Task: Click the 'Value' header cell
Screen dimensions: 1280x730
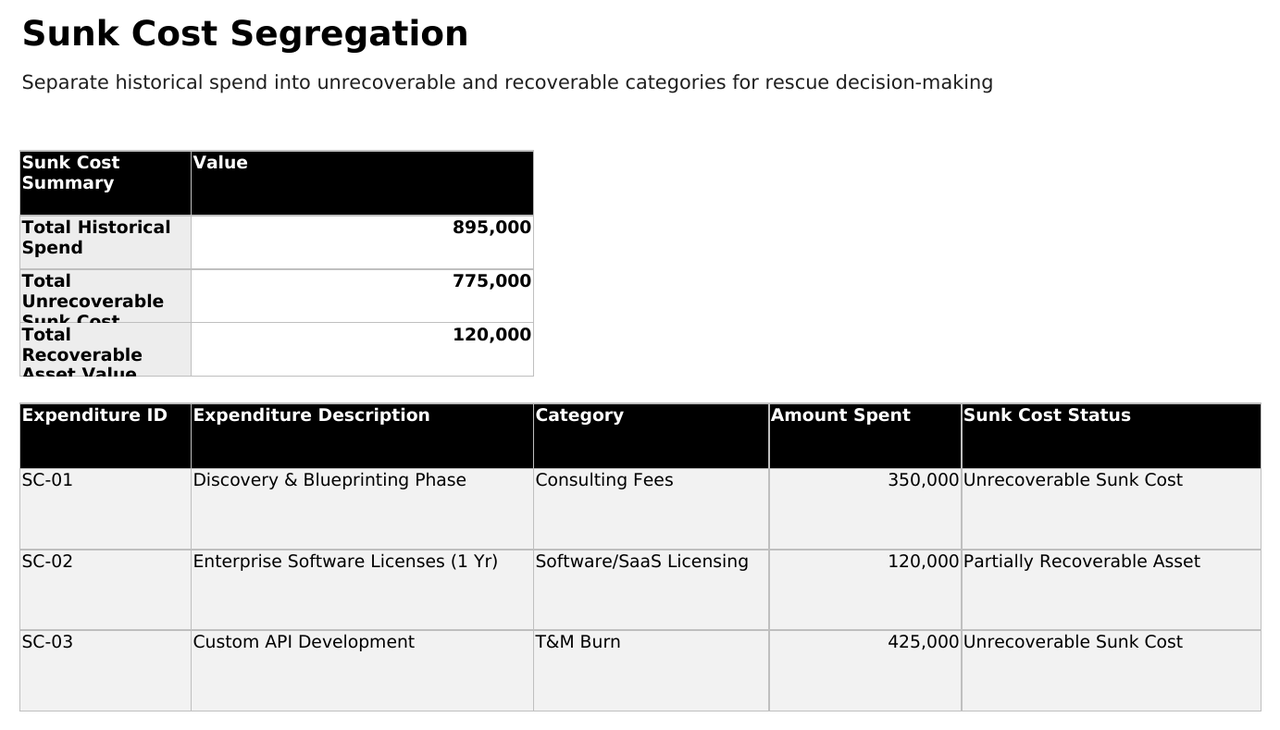Action: click(x=362, y=183)
